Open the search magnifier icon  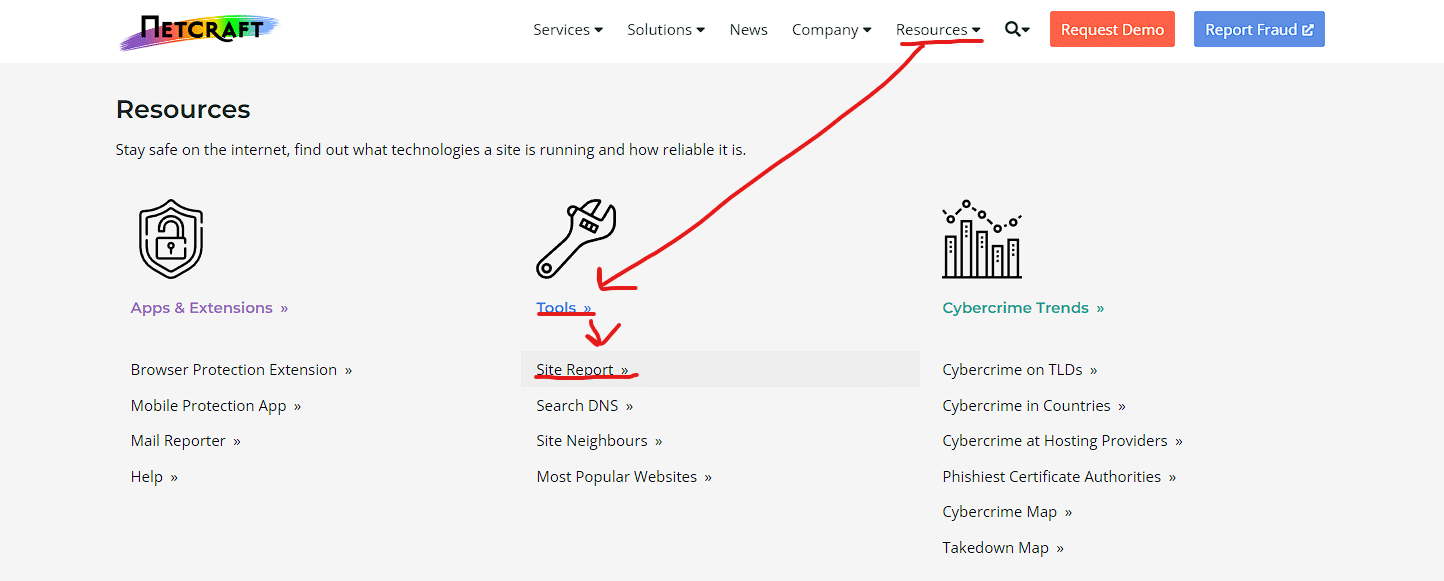pyautogui.click(x=1011, y=29)
